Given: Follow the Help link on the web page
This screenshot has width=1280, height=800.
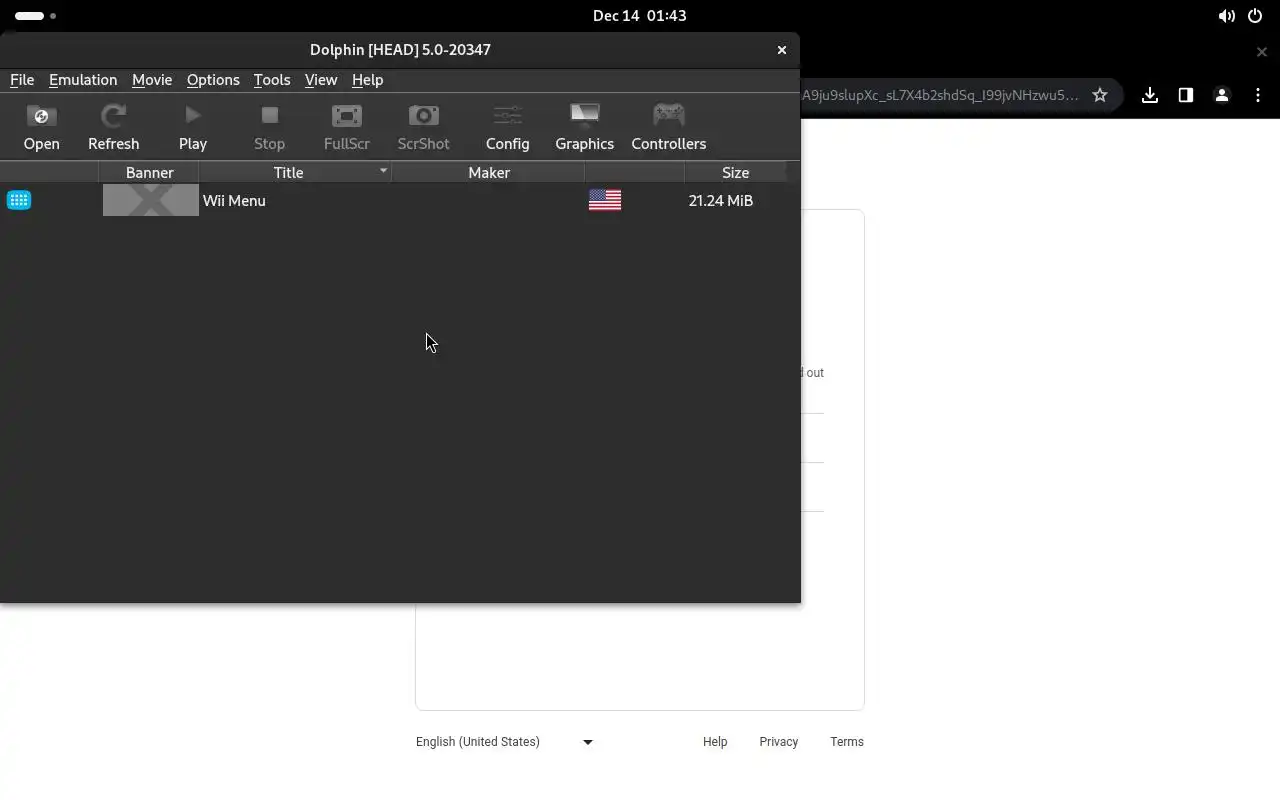Looking at the screenshot, I should click(715, 742).
